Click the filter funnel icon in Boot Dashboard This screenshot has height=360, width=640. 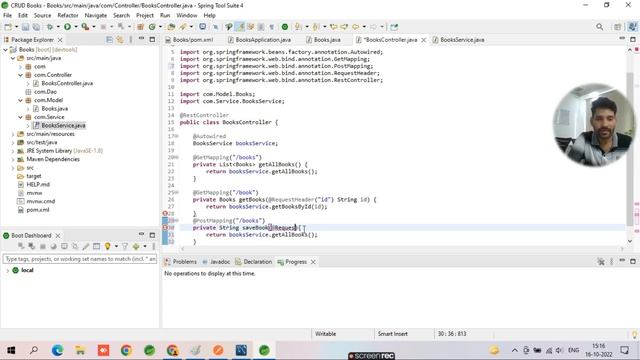tap(124, 246)
